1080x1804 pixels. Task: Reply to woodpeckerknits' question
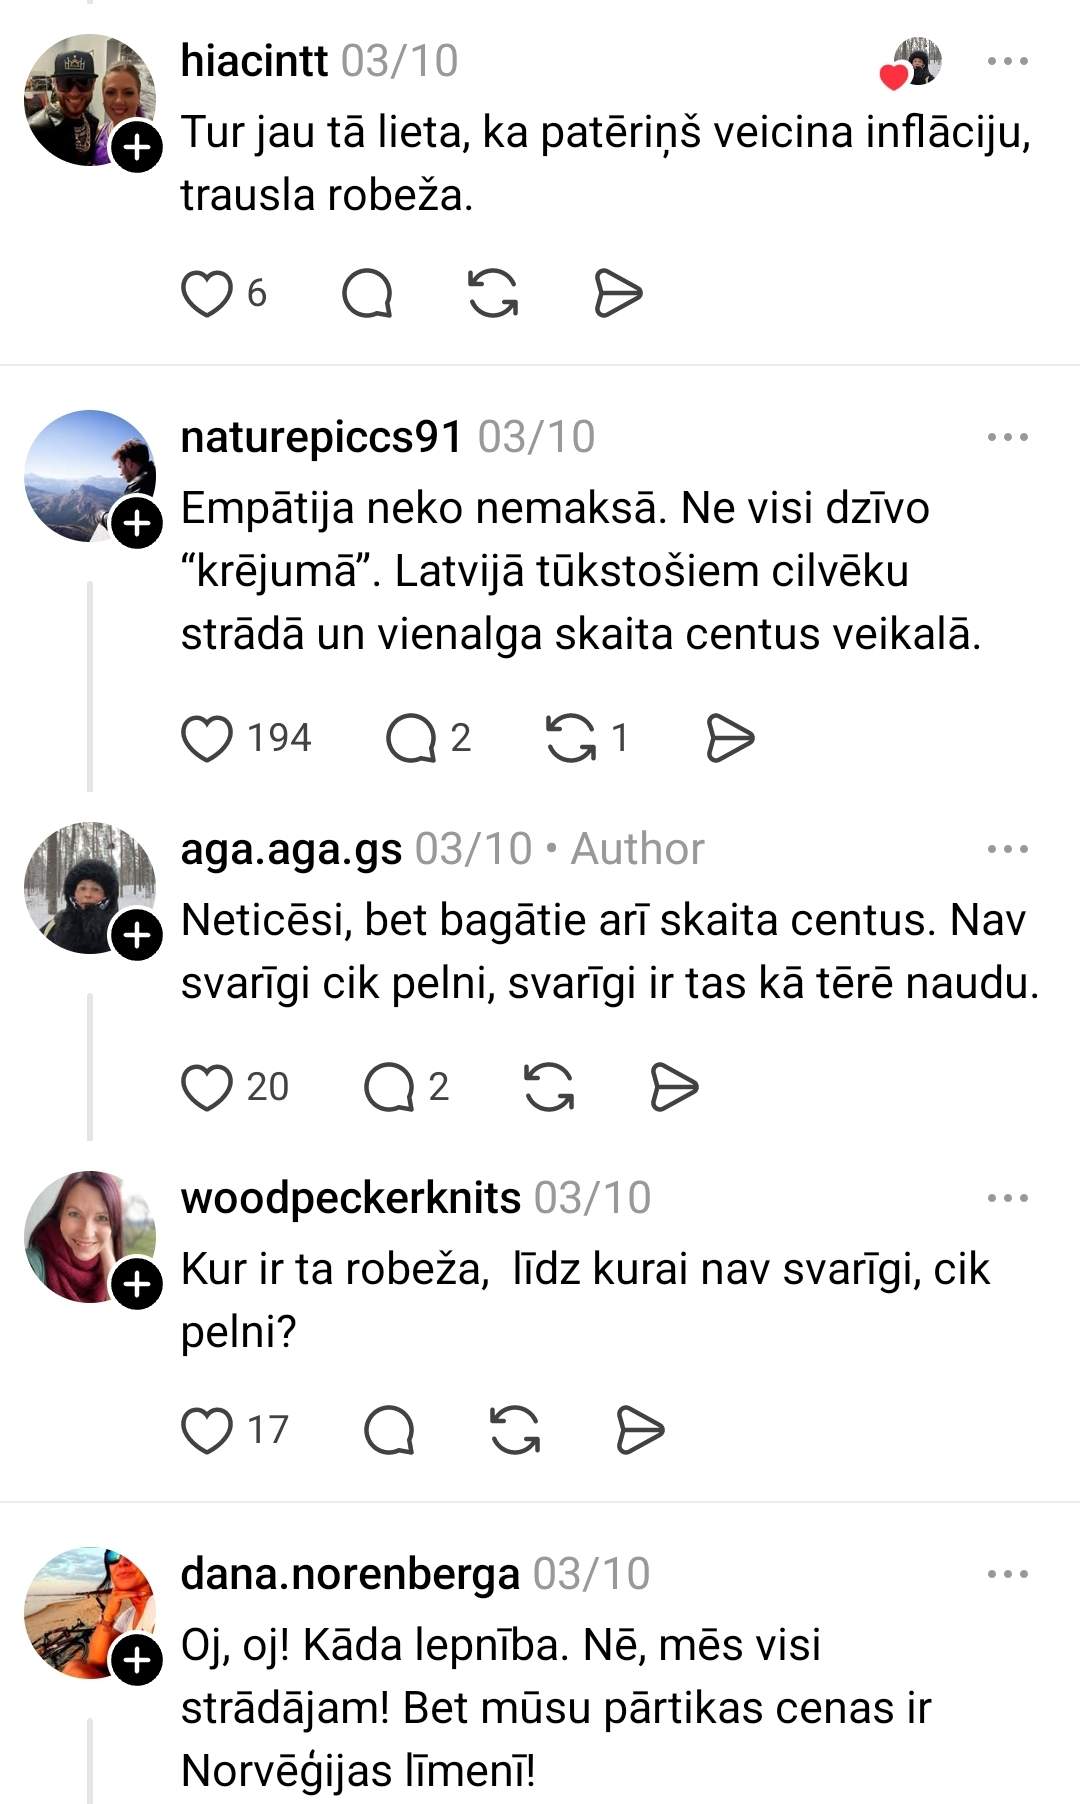tap(389, 1430)
